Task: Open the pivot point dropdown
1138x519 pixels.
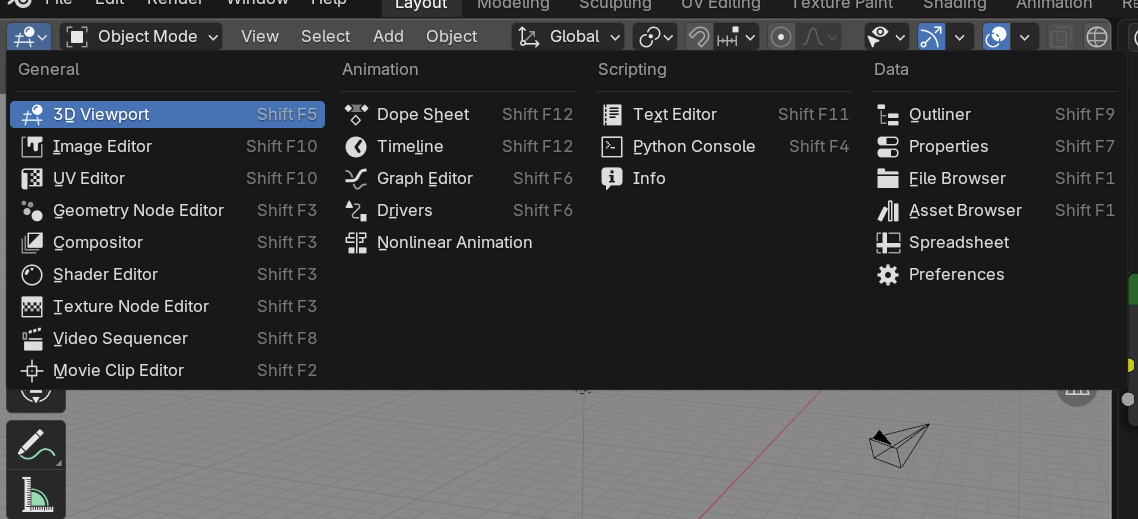Action: pyautogui.click(x=656, y=37)
